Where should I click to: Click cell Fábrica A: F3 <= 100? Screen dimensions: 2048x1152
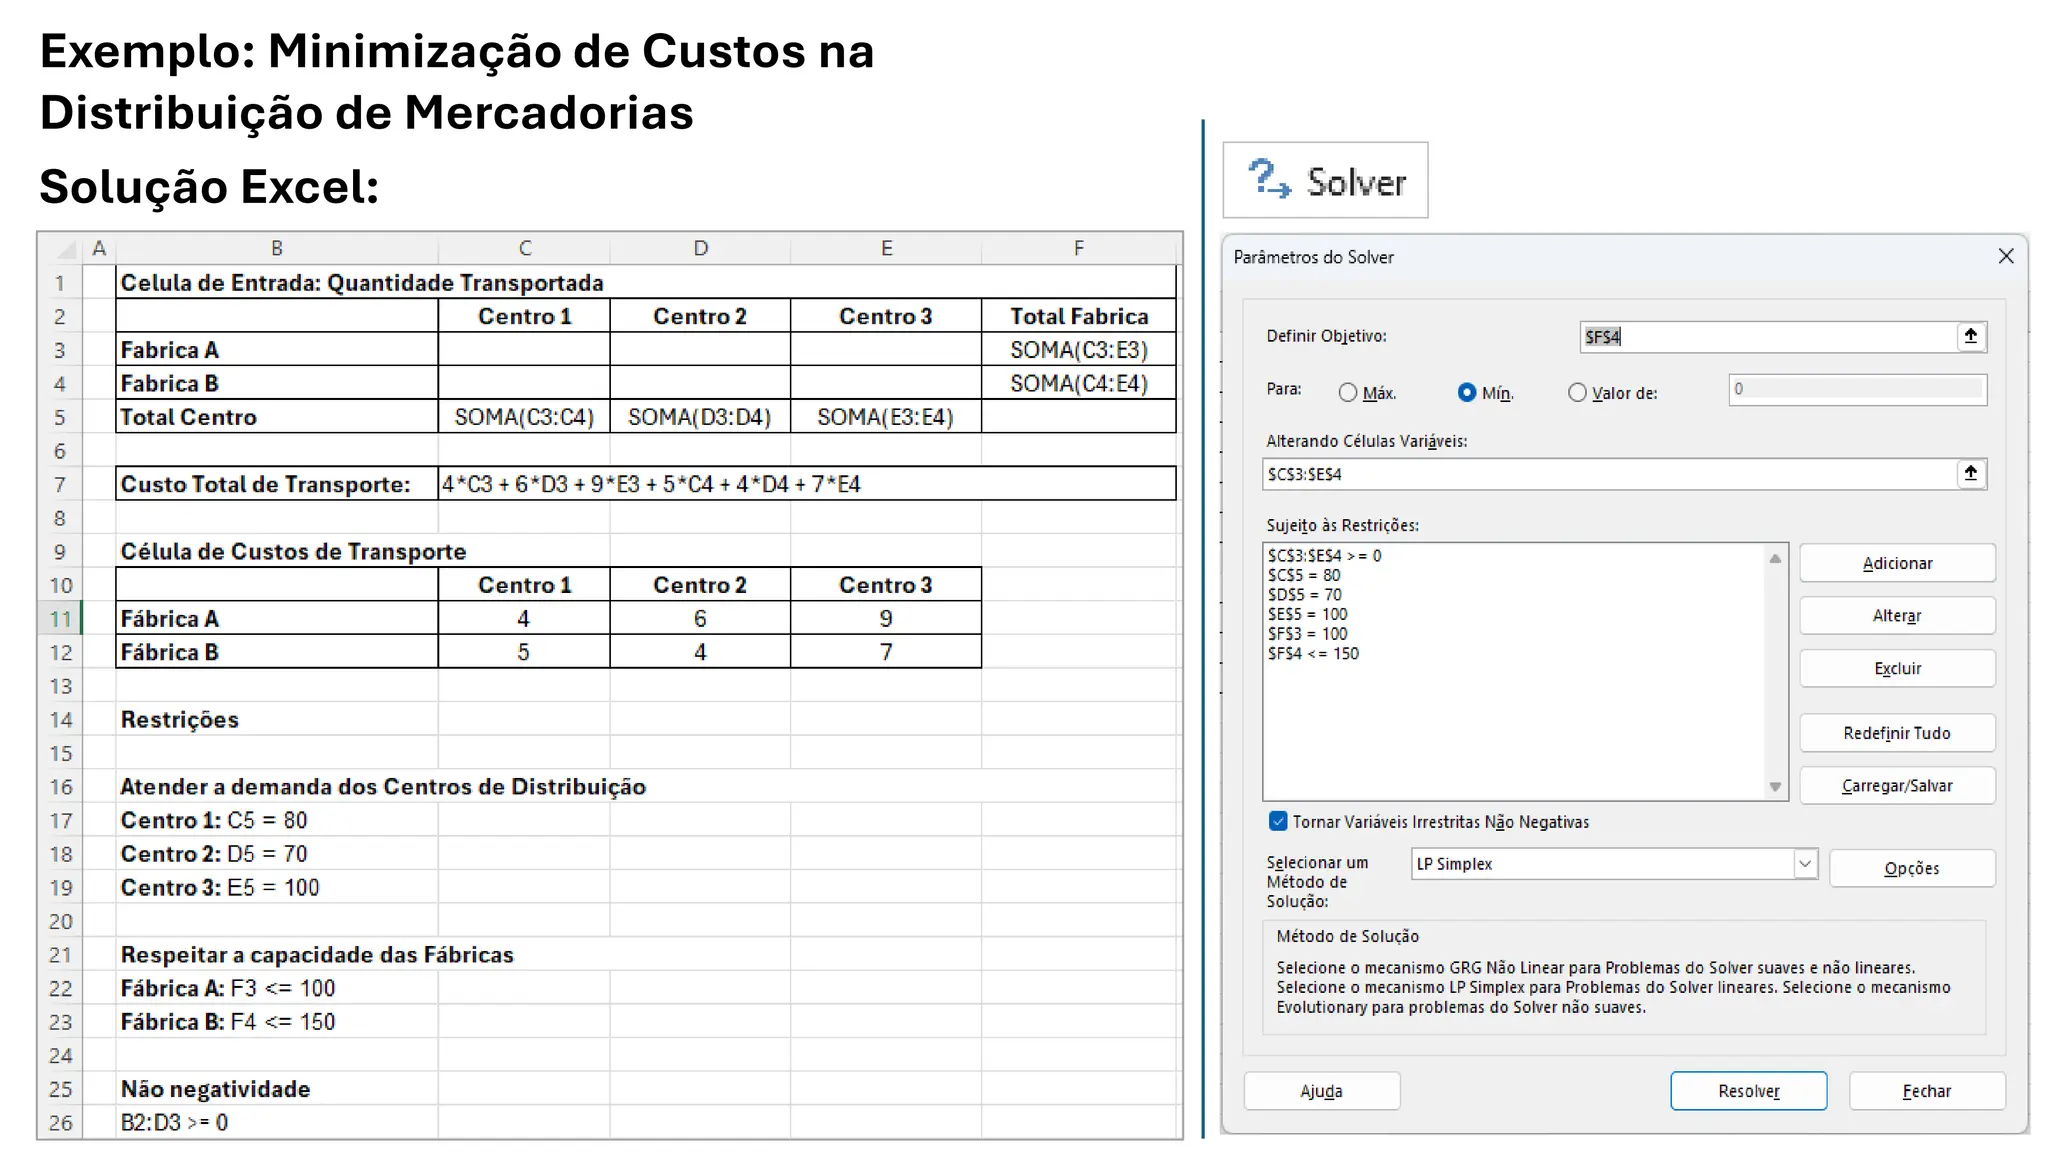pyautogui.click(x=277, y=988)
